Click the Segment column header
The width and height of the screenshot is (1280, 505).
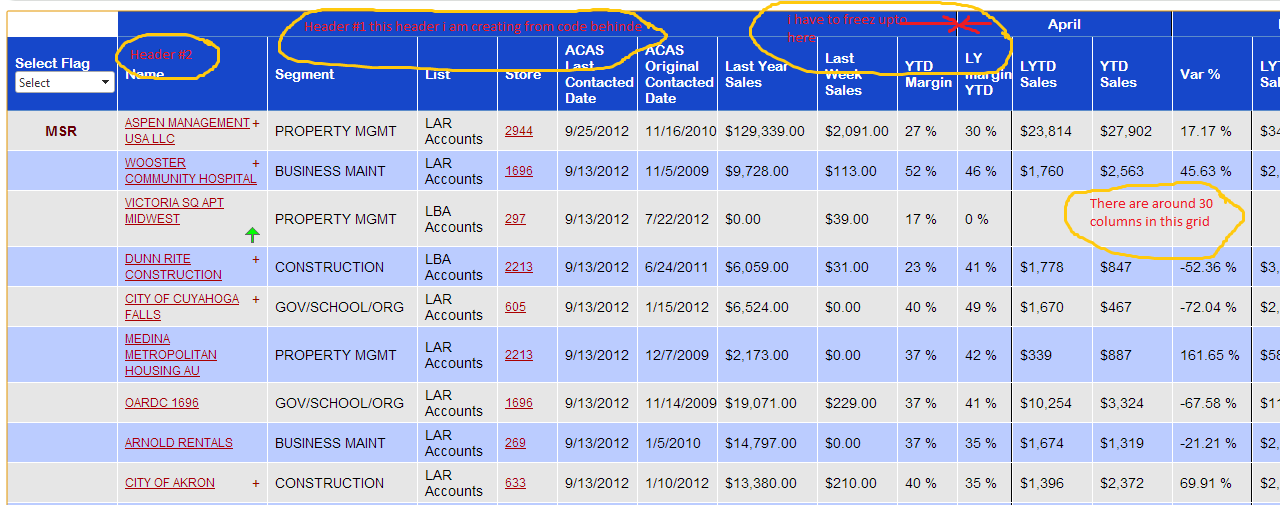coord(305,74)
